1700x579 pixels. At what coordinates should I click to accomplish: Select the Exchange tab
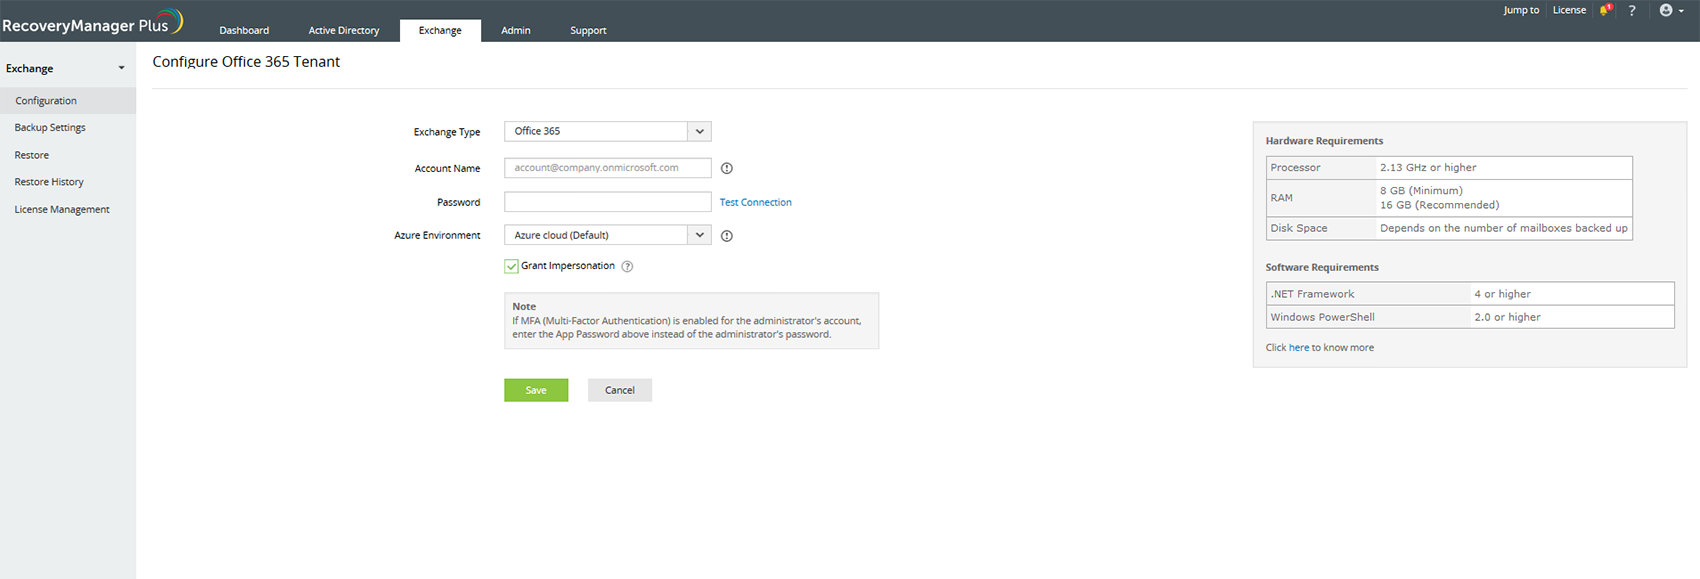(440, 30)
